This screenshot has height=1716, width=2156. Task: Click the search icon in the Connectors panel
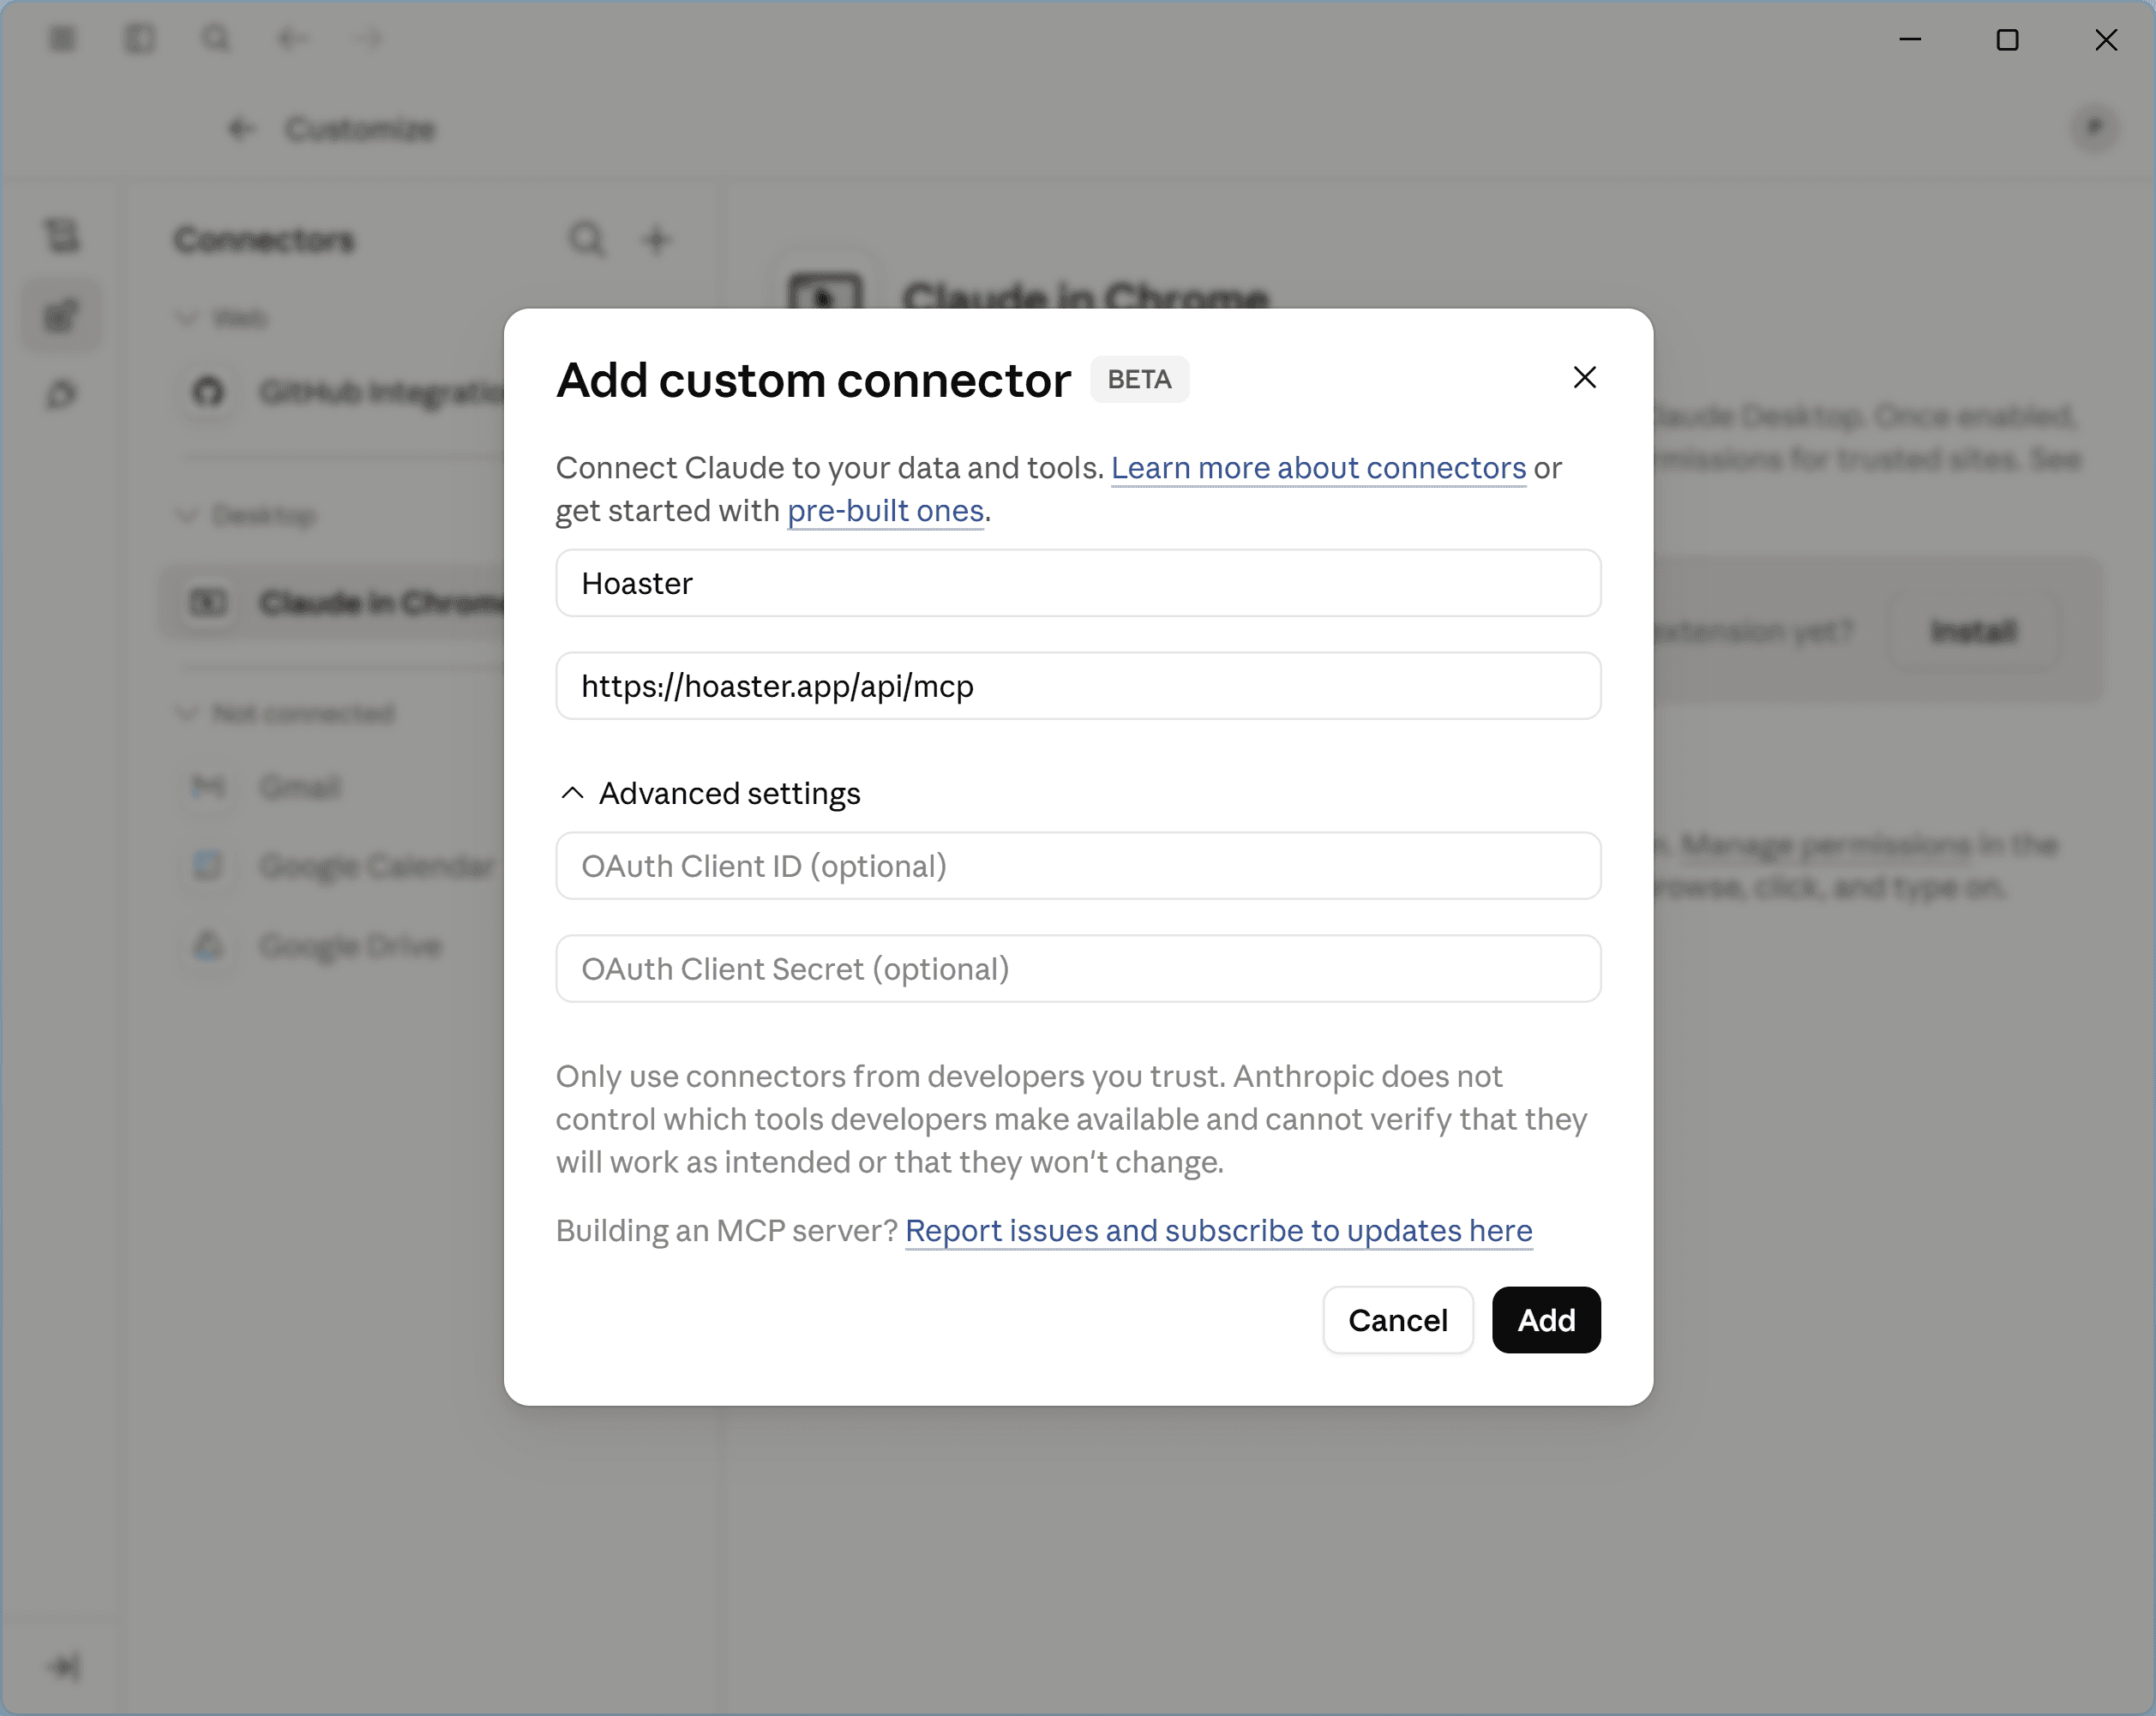point(587,240)
